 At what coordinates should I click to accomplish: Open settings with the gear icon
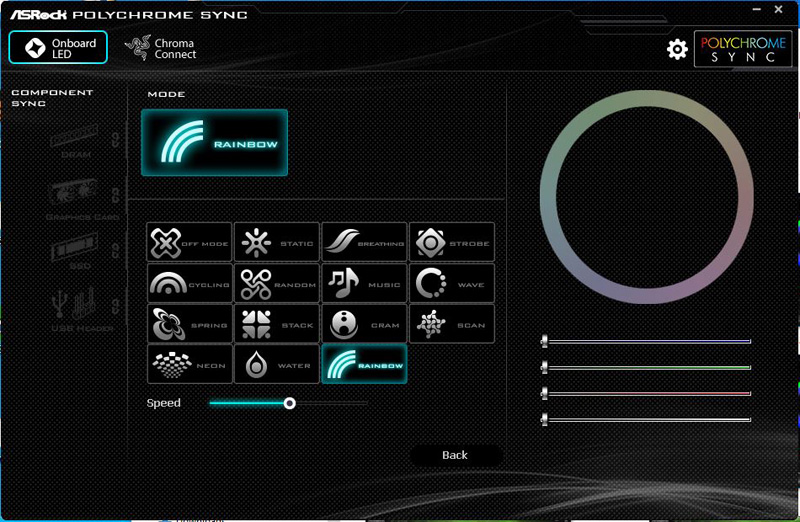677,49
